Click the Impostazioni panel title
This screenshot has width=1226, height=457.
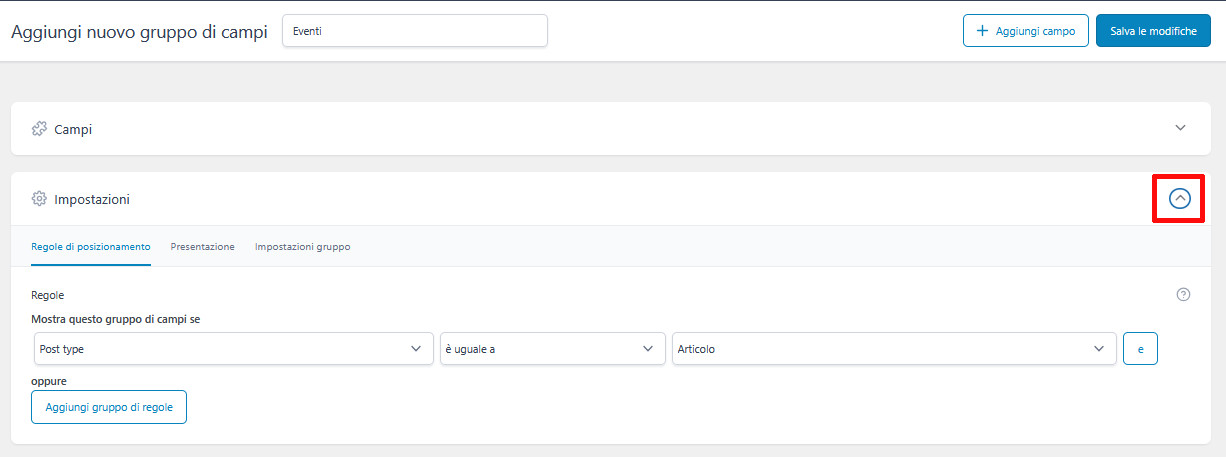pos(92,199)
